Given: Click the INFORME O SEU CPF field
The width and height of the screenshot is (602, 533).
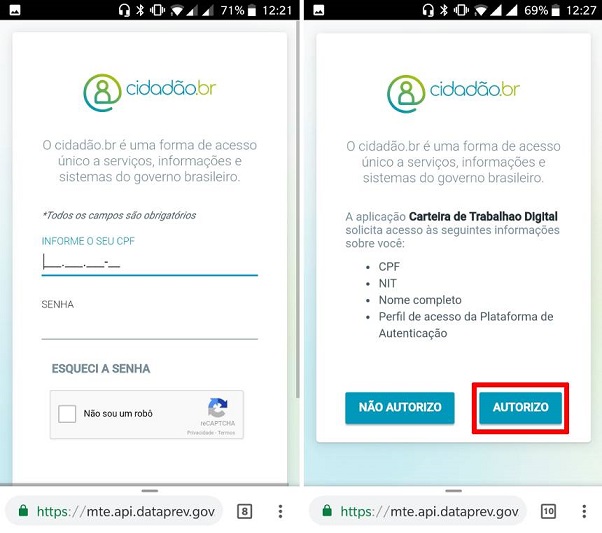Looking at the screenshot, I should 150,263.
